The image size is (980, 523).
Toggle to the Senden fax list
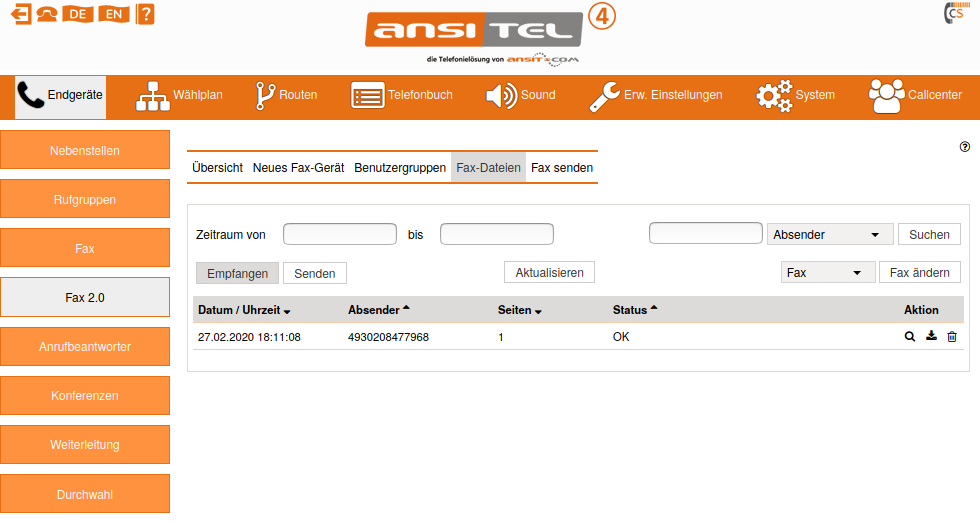click(x=314, y=273)
